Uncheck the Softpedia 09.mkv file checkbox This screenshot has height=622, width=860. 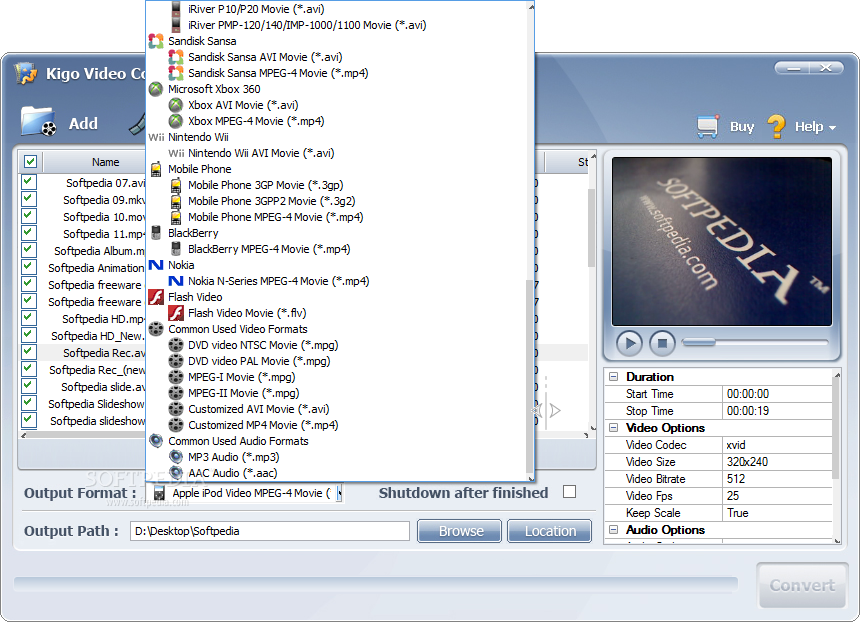(29, 199)
